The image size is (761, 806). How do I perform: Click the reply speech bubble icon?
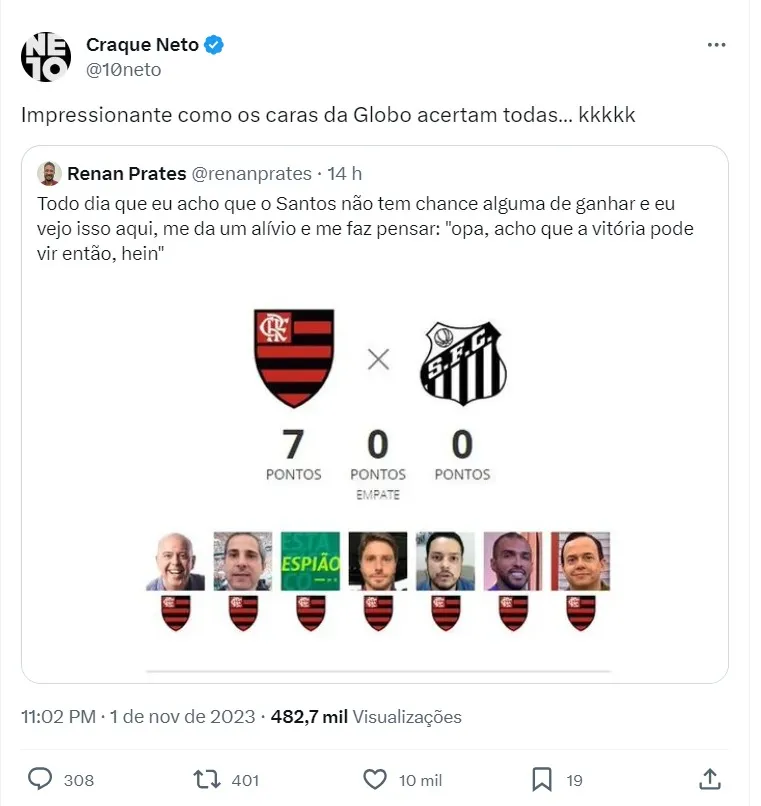coord(40,779)
